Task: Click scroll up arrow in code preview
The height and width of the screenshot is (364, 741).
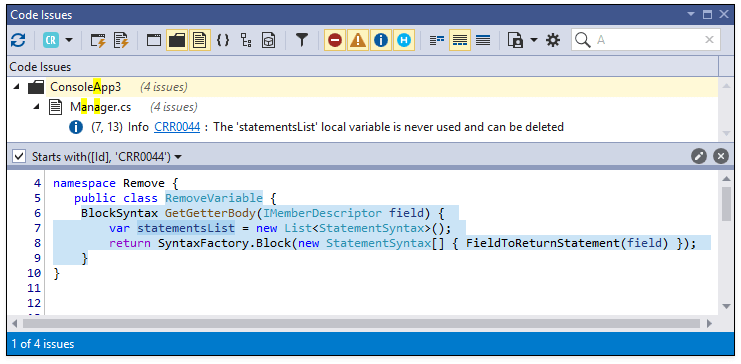Action: click(x=726, y=178)
